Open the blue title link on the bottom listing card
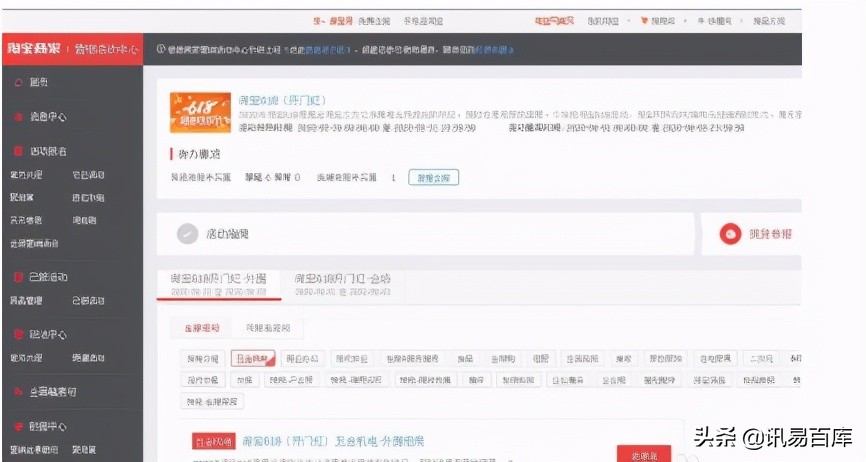Viewport: 866px width, 462px height. (x=333, y=441)
